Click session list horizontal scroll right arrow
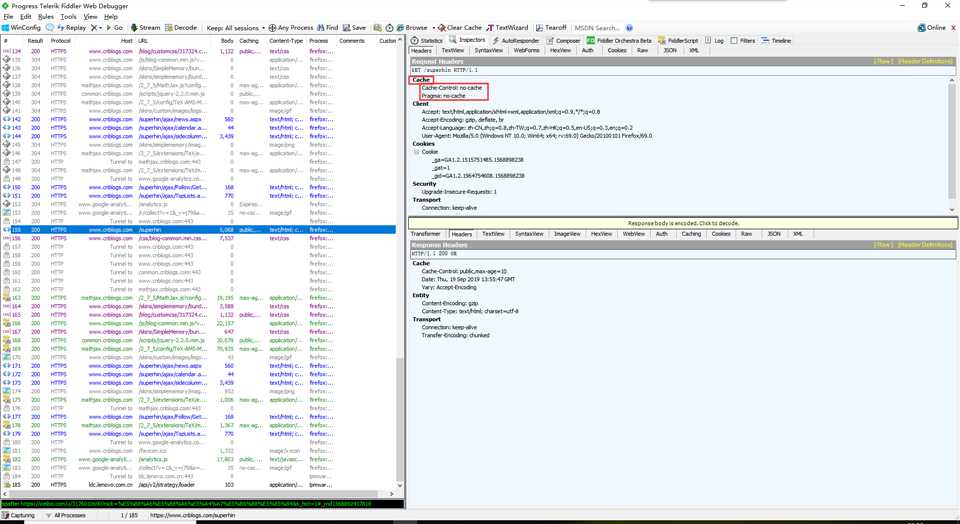960x524 pixels. point(392,493)
